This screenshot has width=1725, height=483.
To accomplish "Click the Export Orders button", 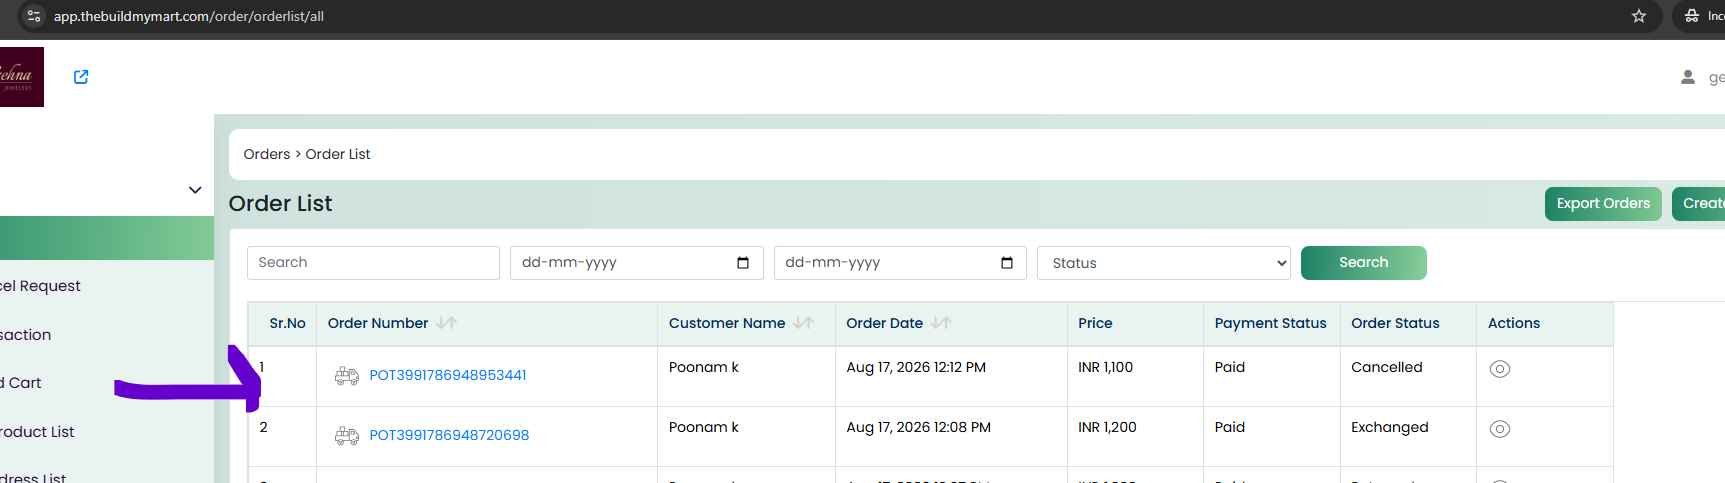I will tap(1603, 204).
